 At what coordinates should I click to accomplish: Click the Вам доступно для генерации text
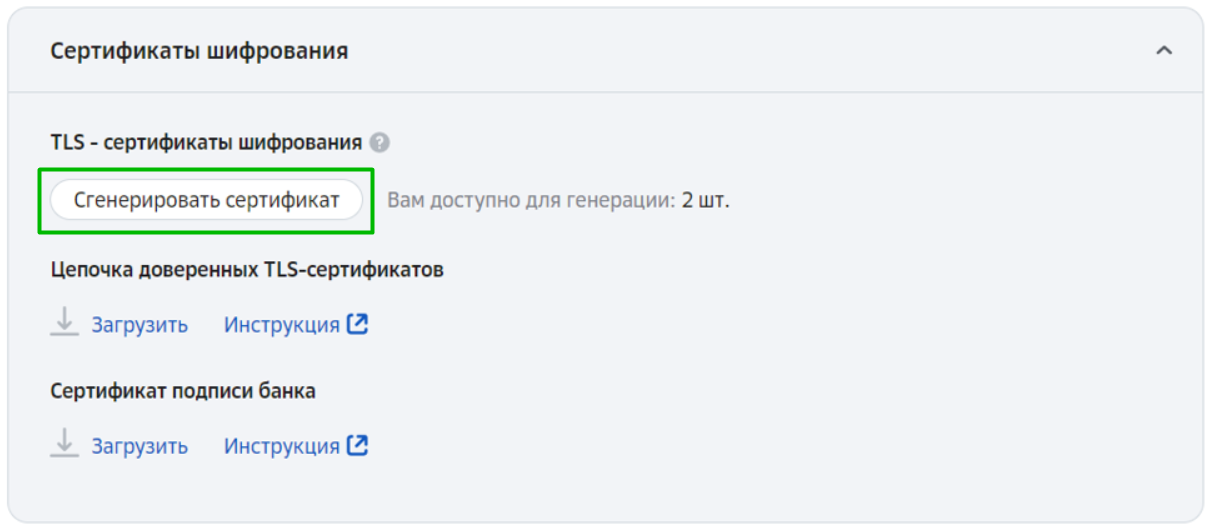click(x=531, y=200)
